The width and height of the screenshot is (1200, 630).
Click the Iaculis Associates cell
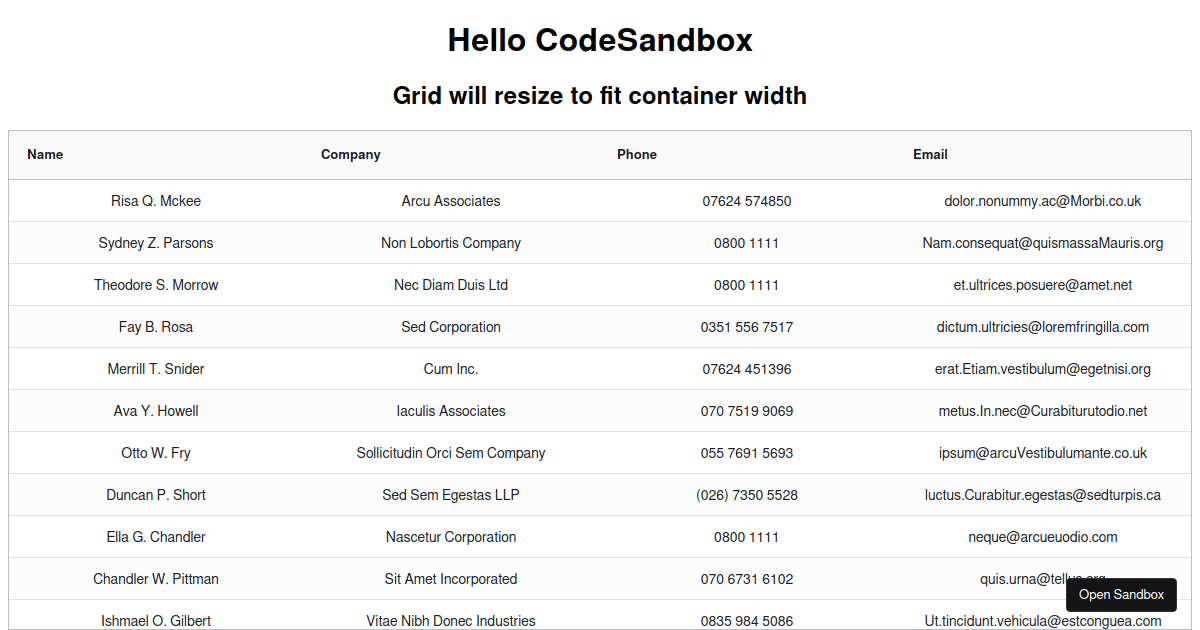tap(451, 411)
